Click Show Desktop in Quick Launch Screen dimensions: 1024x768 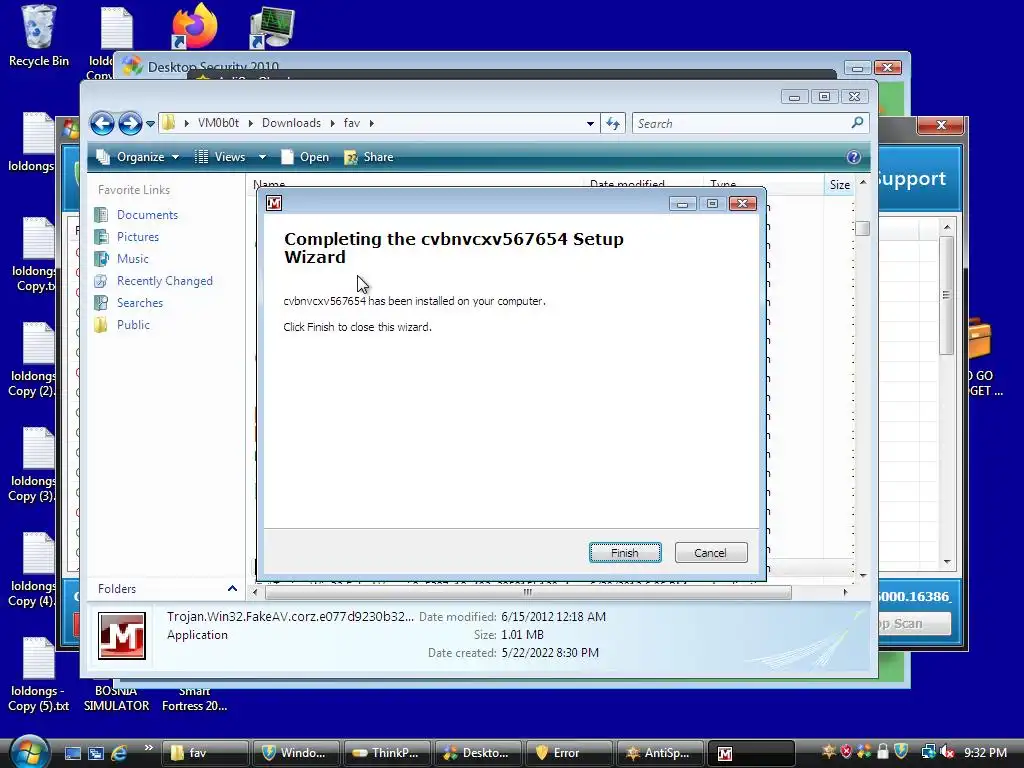(x=72, y=753)
